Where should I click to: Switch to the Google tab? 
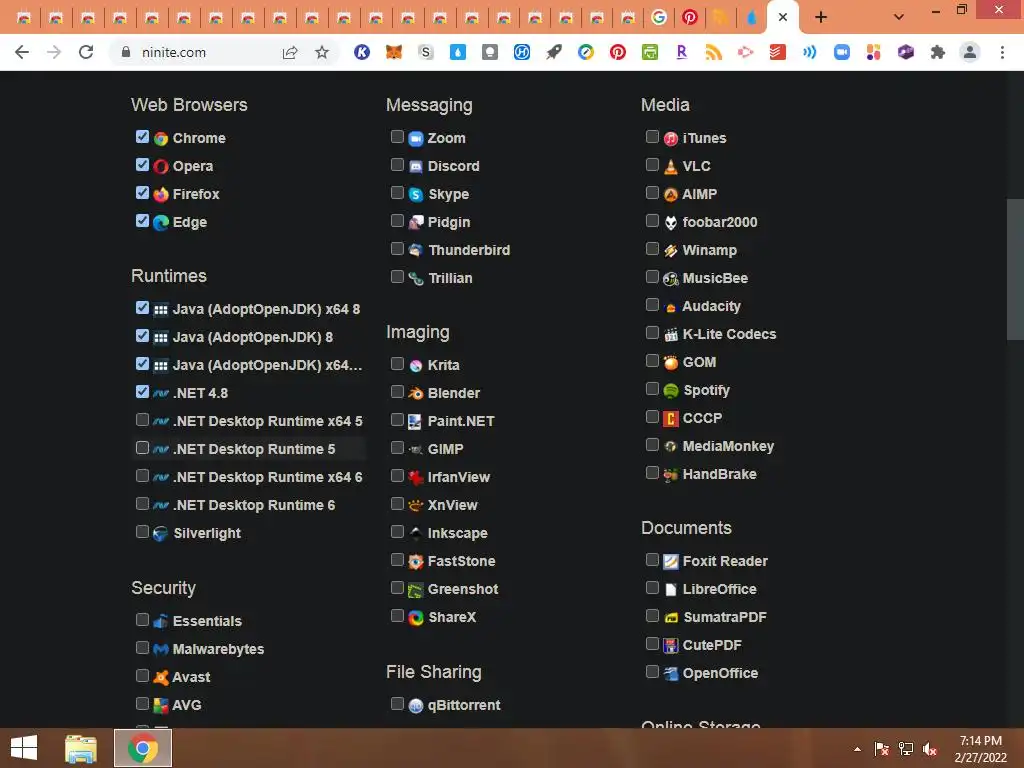[659, 18]
